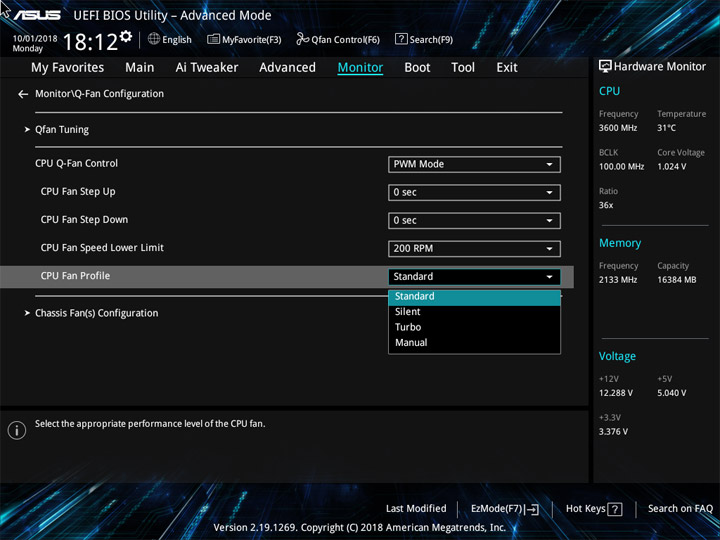Click the +12V reading 12.288 V
This screenshot has width=720, height=540.
coord(616,393)
